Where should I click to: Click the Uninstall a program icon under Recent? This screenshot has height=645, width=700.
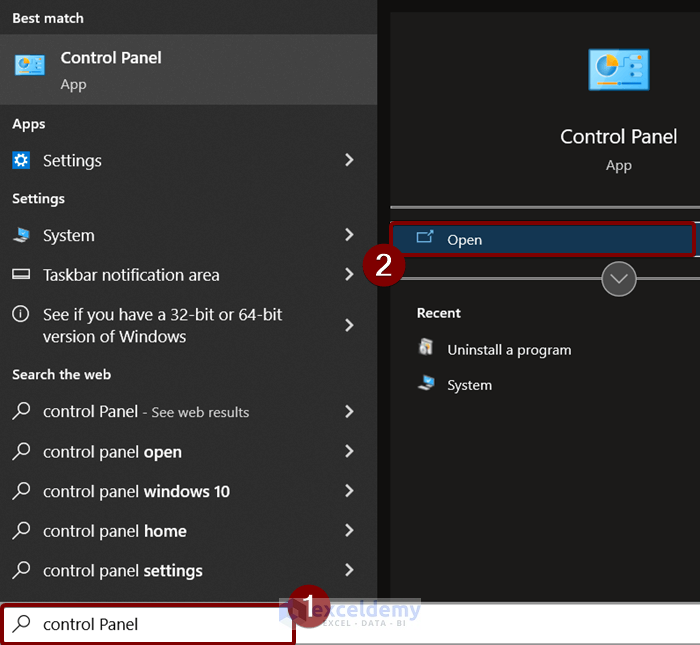coord(426,347)
